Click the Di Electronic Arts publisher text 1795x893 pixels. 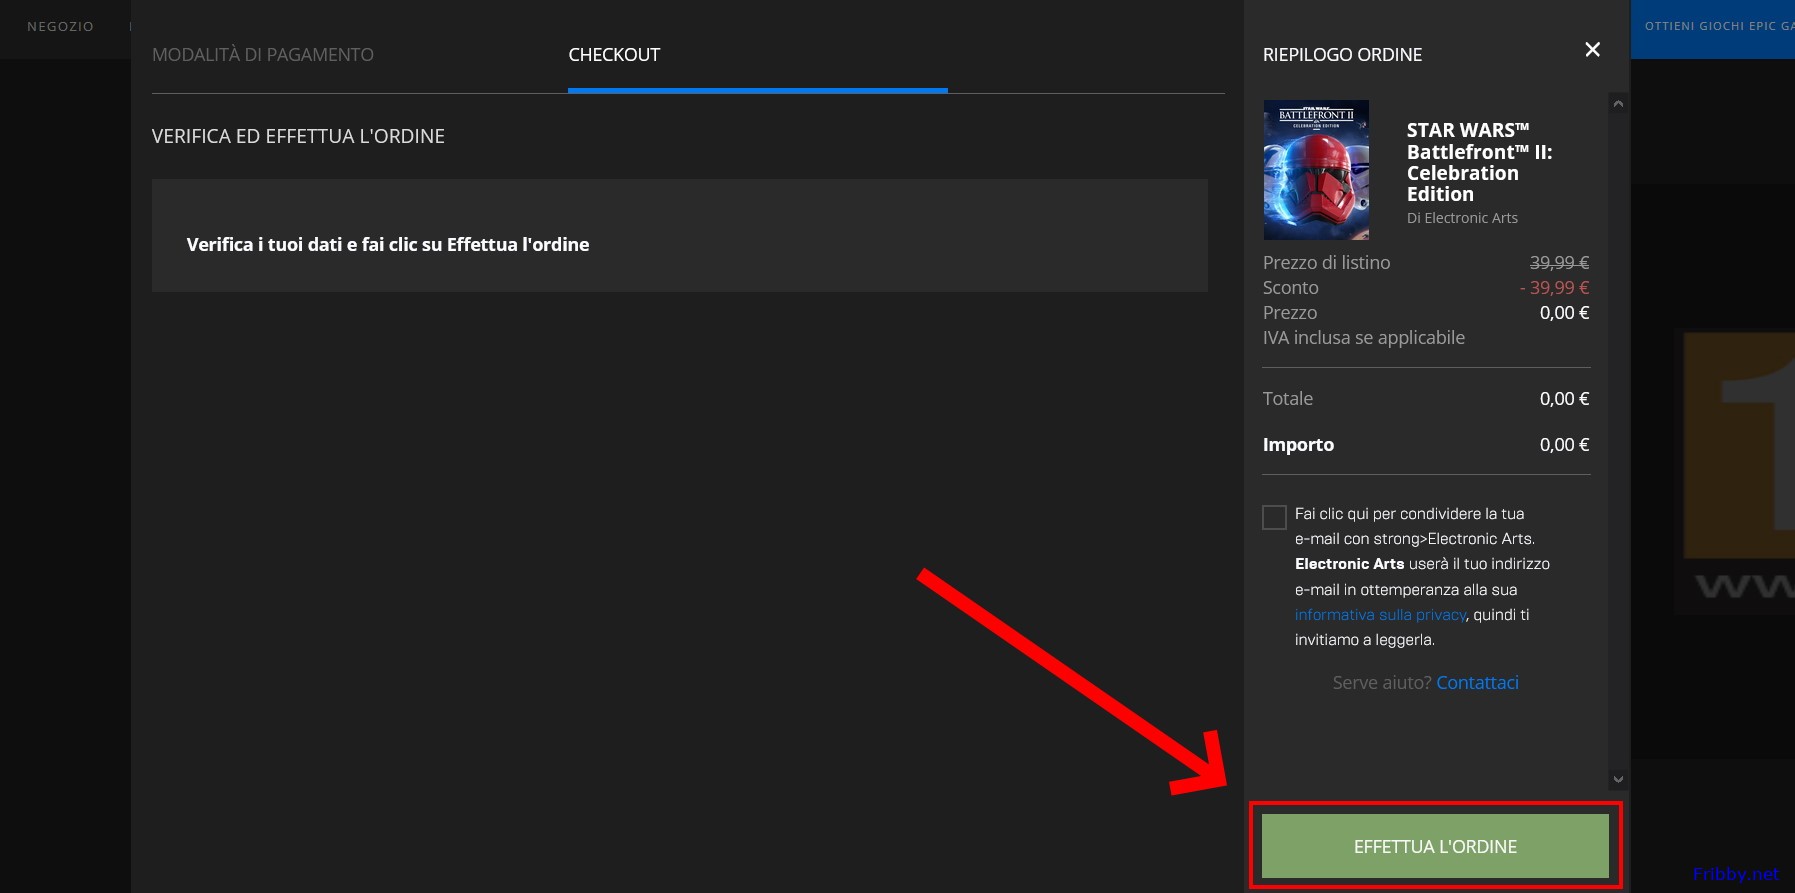1462,218
